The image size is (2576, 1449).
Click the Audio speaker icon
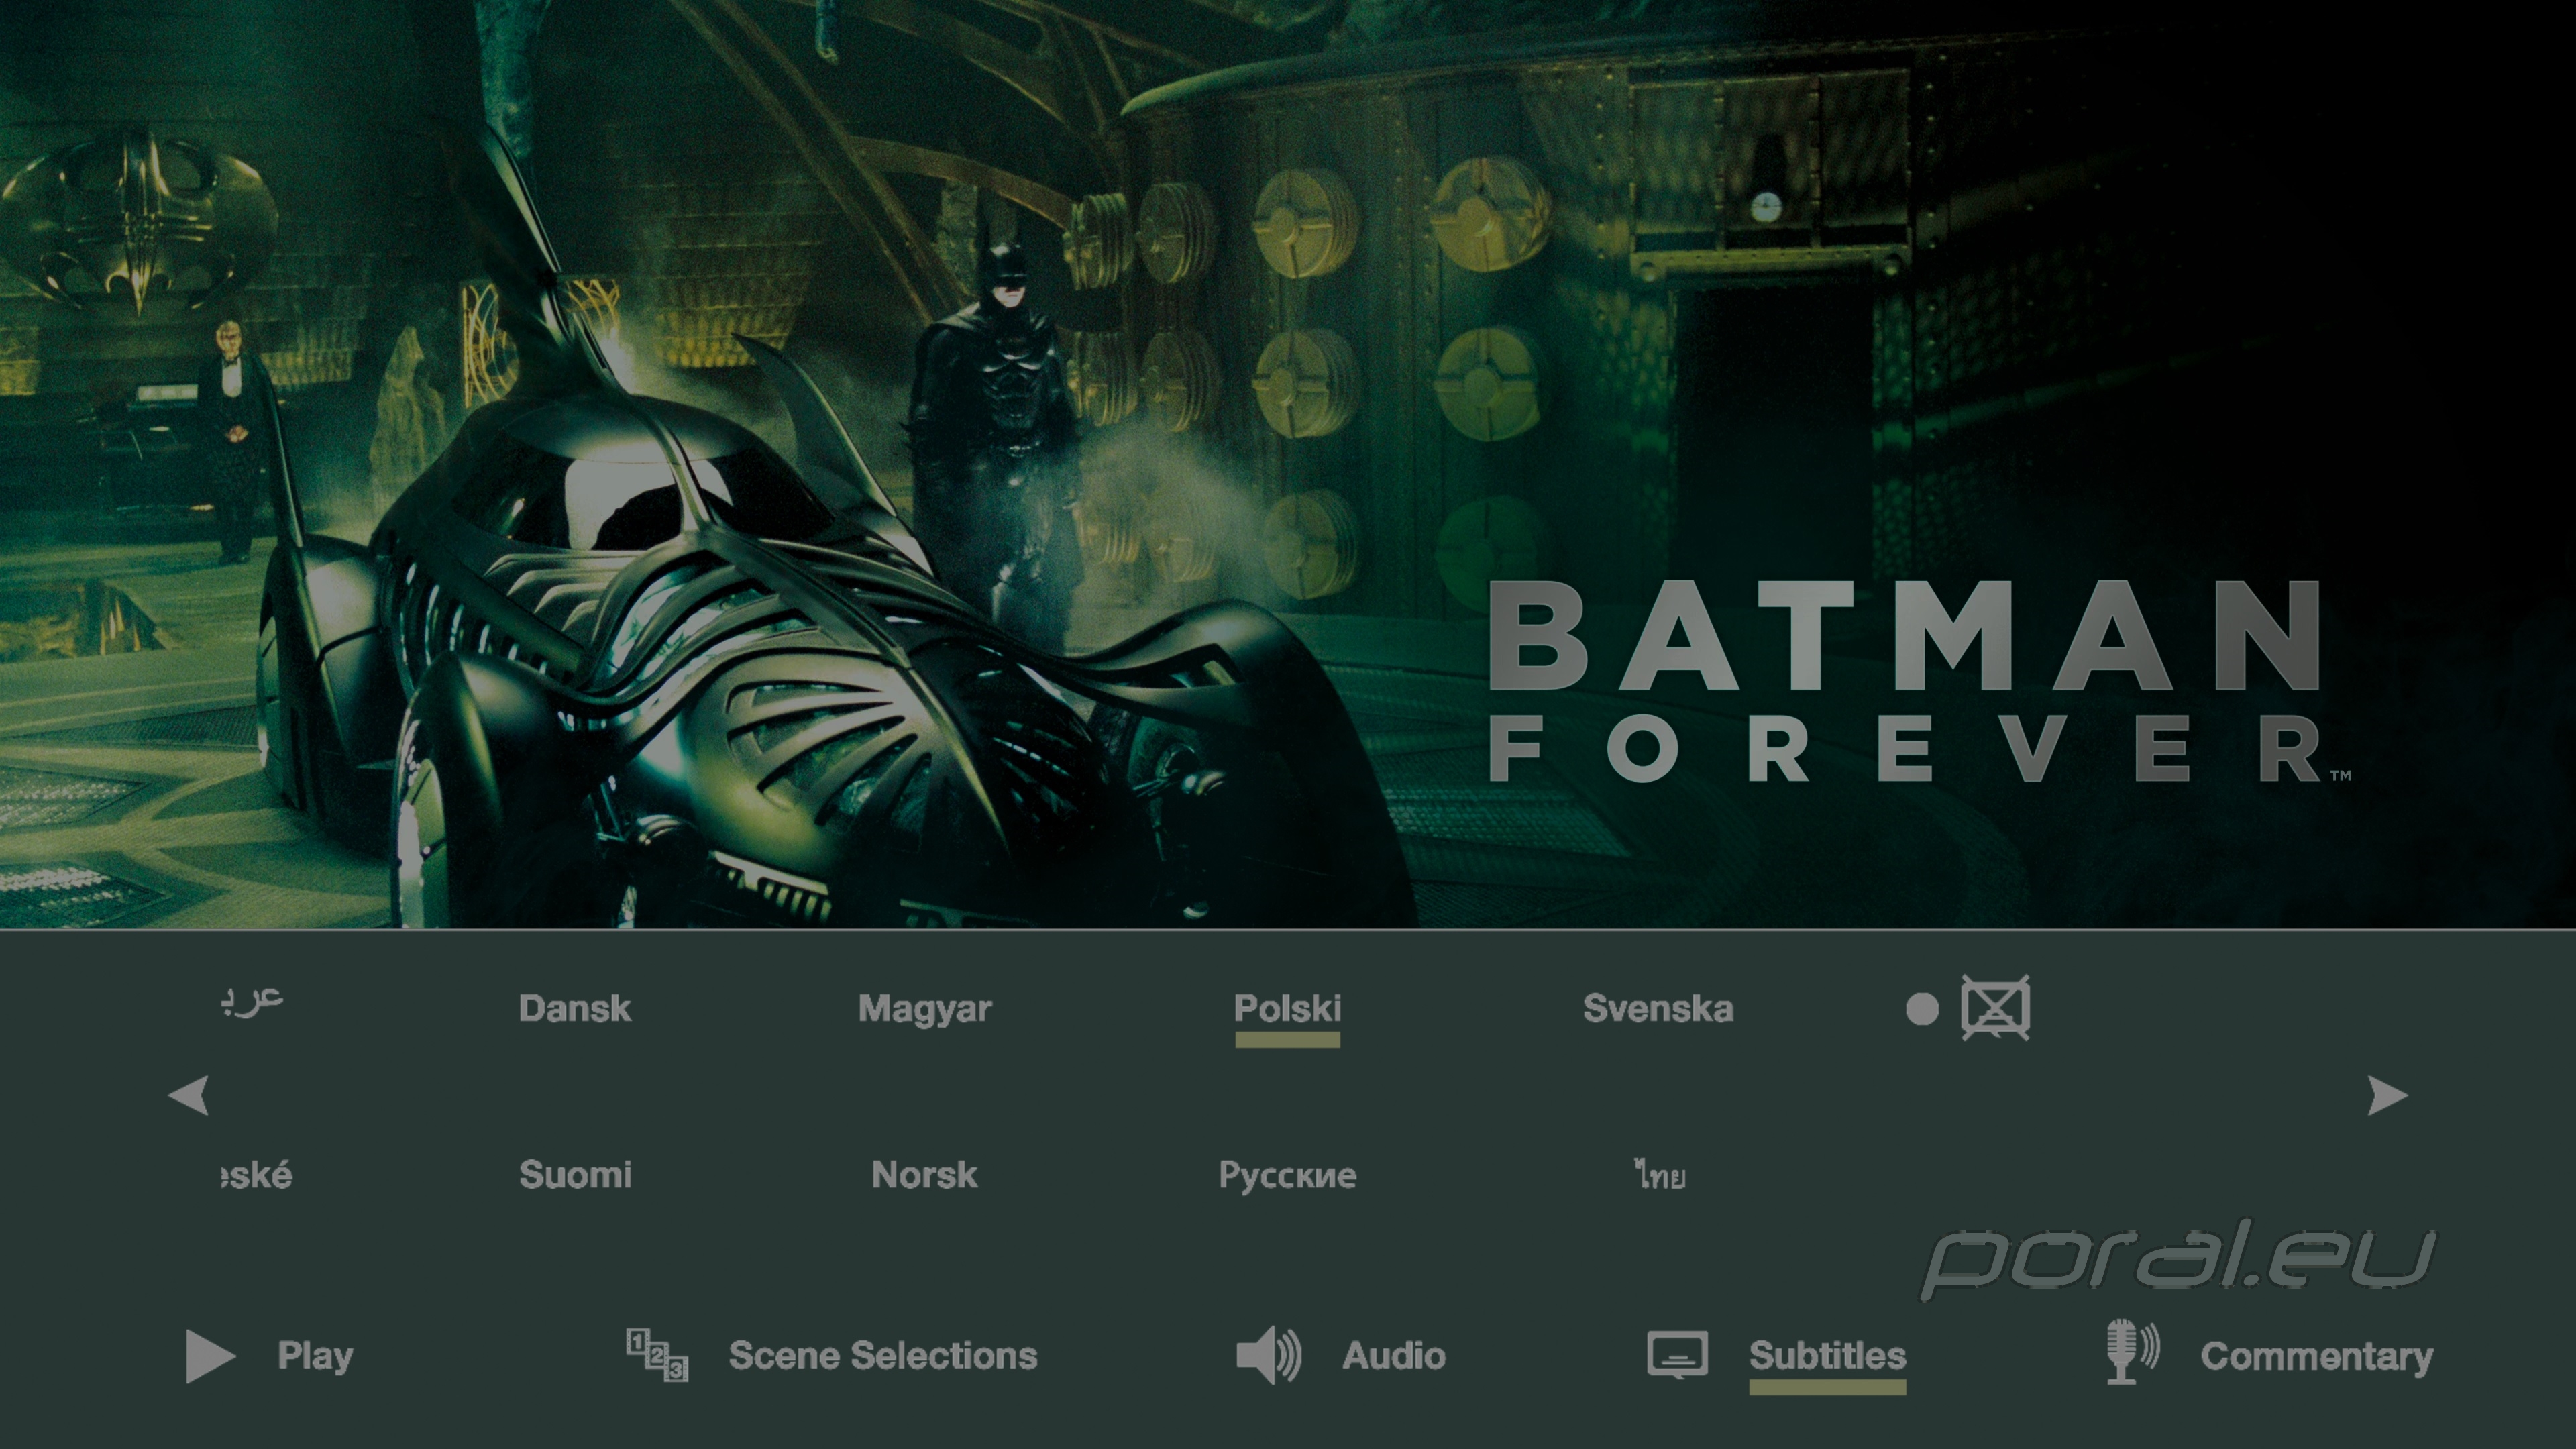(1269, 1356)
